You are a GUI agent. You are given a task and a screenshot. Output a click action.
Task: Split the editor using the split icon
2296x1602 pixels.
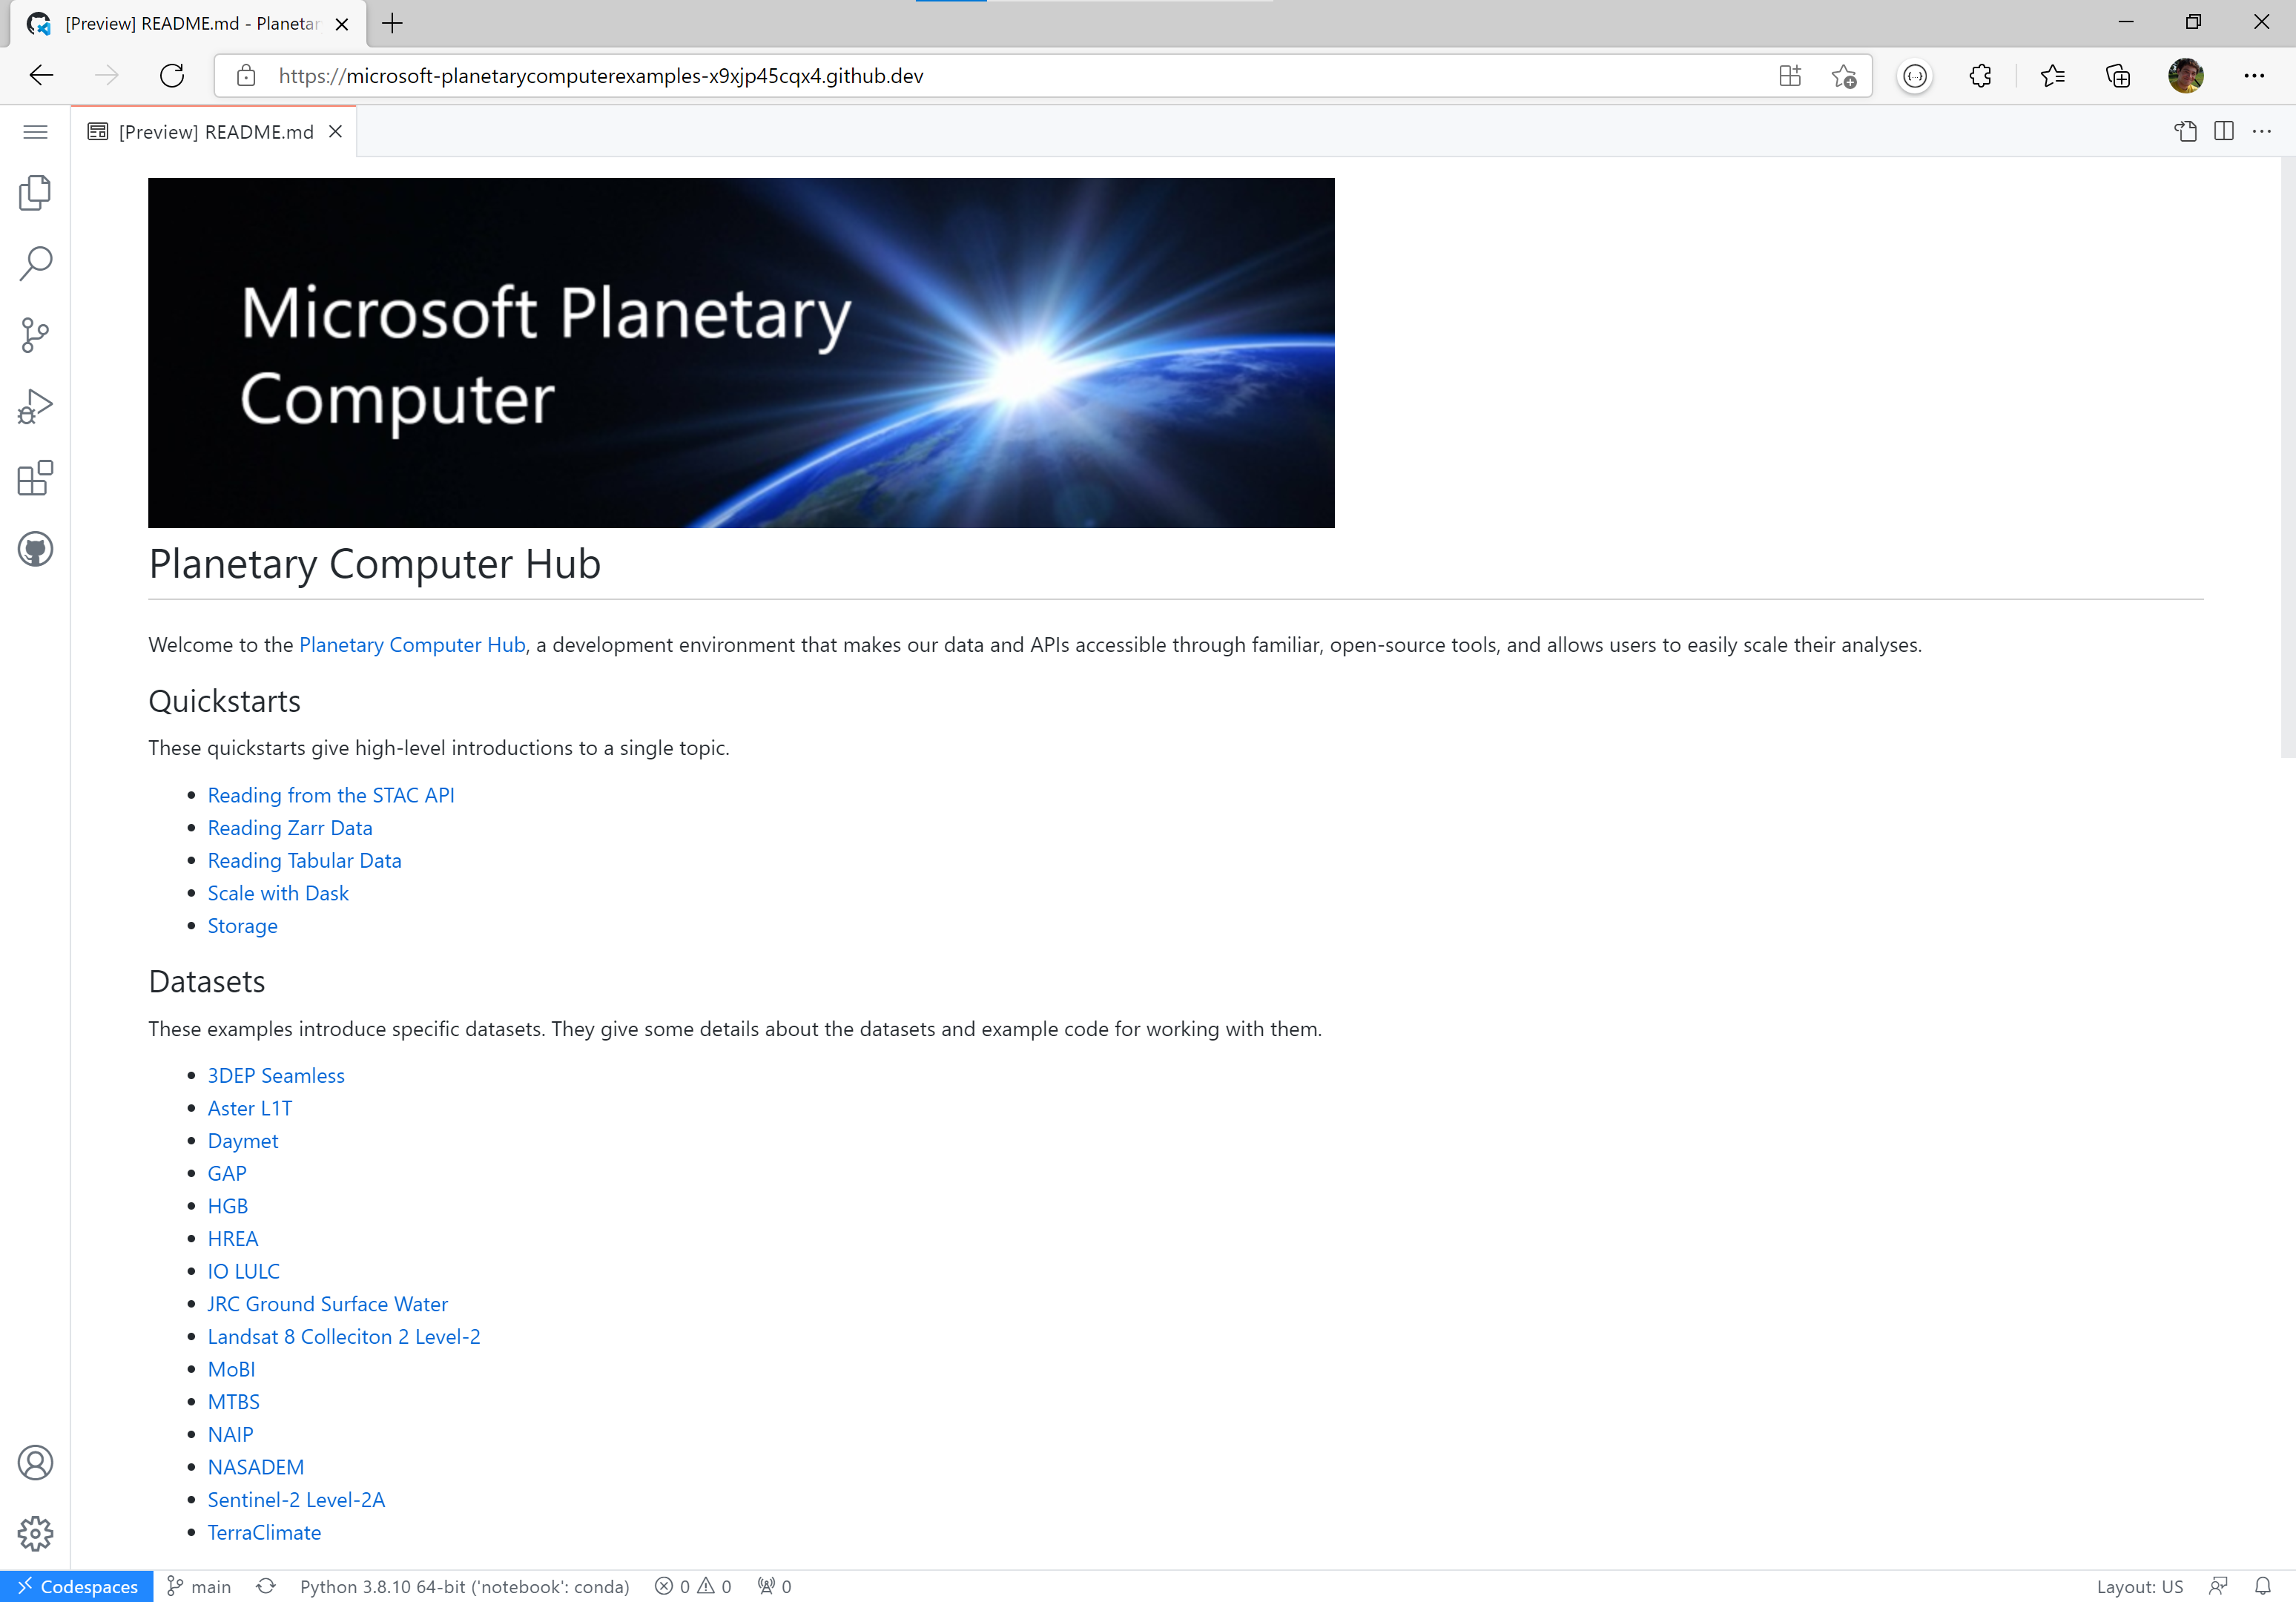(x=2223, y=131)
